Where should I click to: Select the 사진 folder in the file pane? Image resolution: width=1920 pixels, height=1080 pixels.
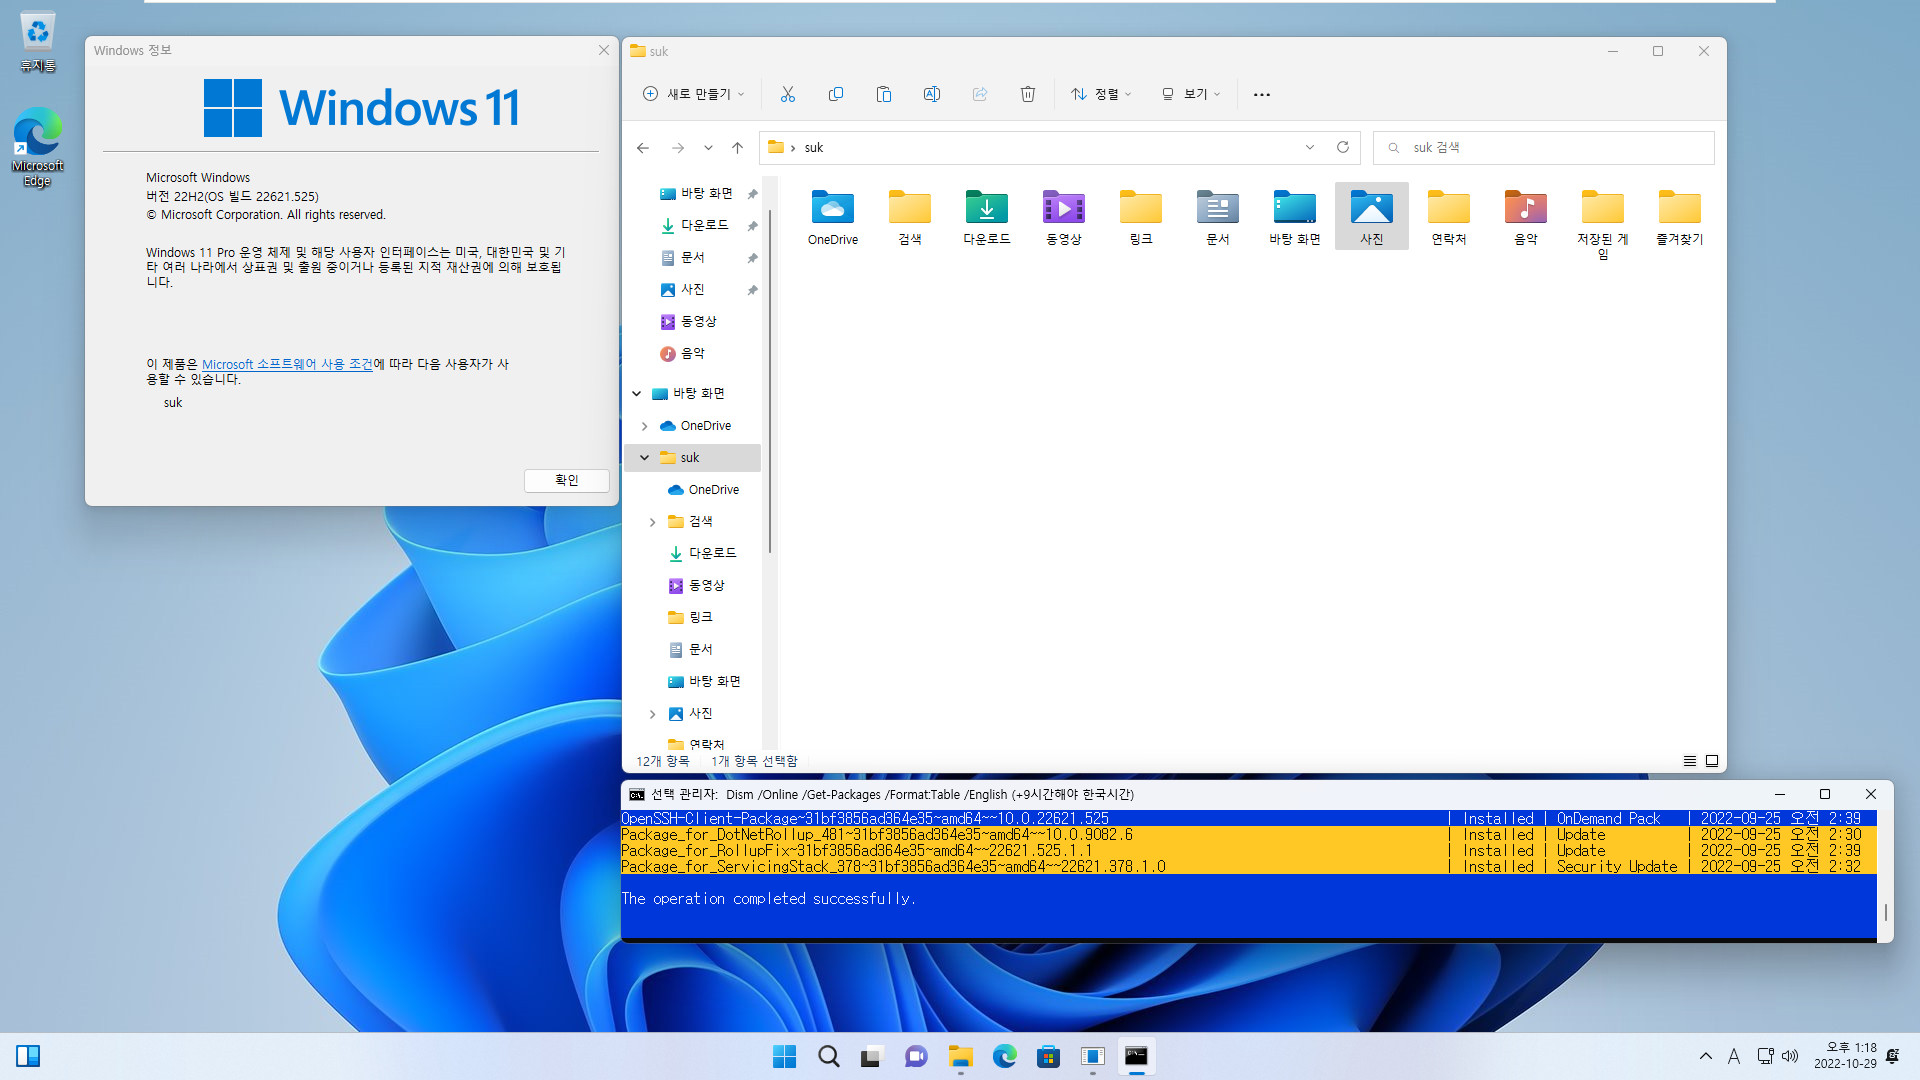tap(1372, 217)
